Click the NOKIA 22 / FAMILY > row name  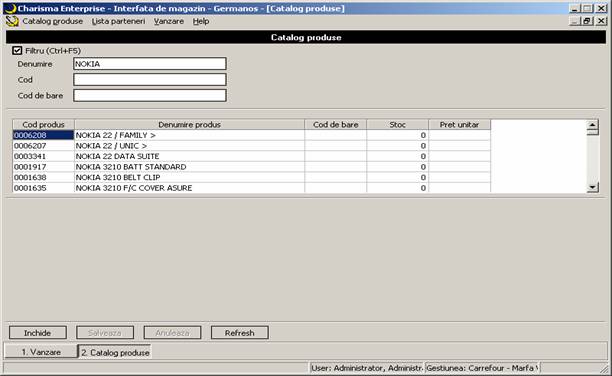coord(116,135)
